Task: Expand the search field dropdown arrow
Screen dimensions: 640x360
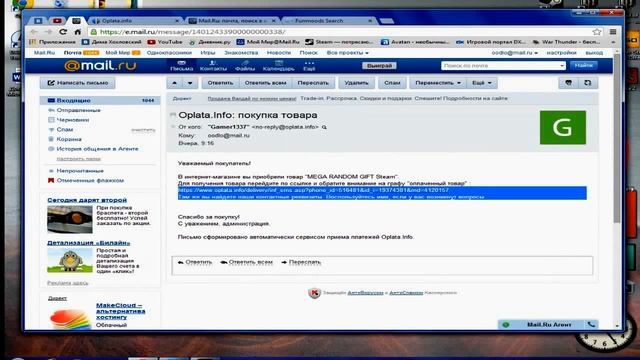Action: tap(562, 65)
